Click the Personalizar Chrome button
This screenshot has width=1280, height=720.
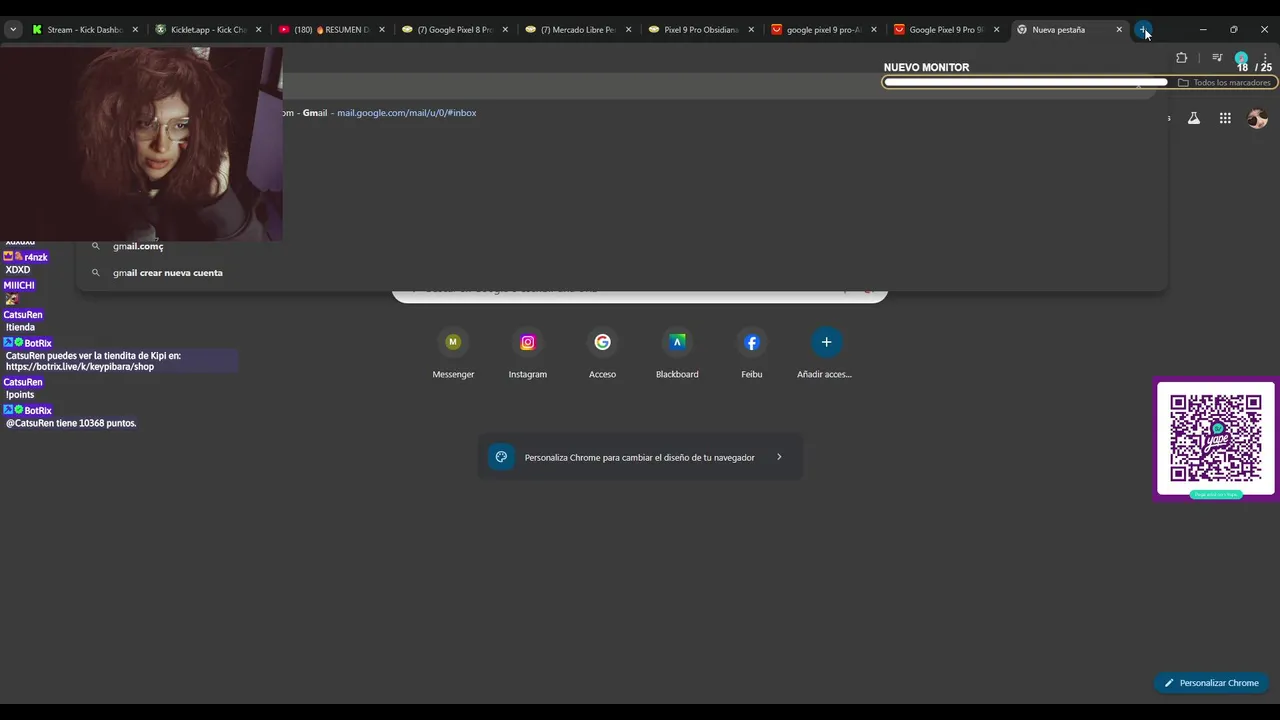pos(1211,683)
